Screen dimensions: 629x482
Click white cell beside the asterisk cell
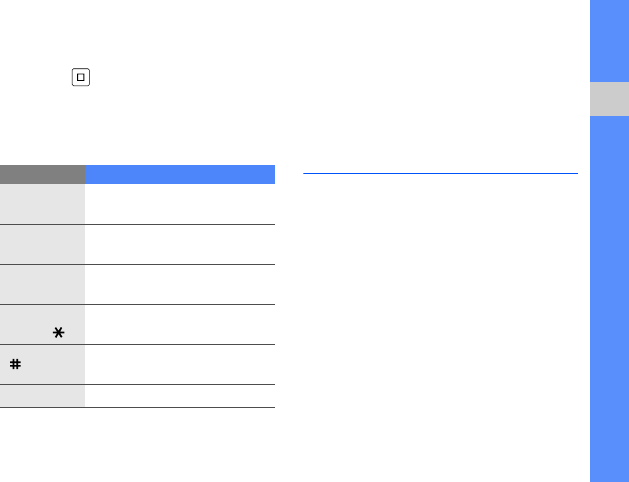point(180,324)
